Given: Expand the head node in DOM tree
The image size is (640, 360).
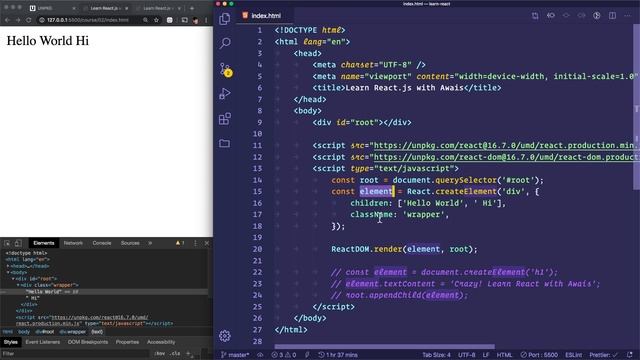Looking at the screenshot, I should (x=8, y=266).
